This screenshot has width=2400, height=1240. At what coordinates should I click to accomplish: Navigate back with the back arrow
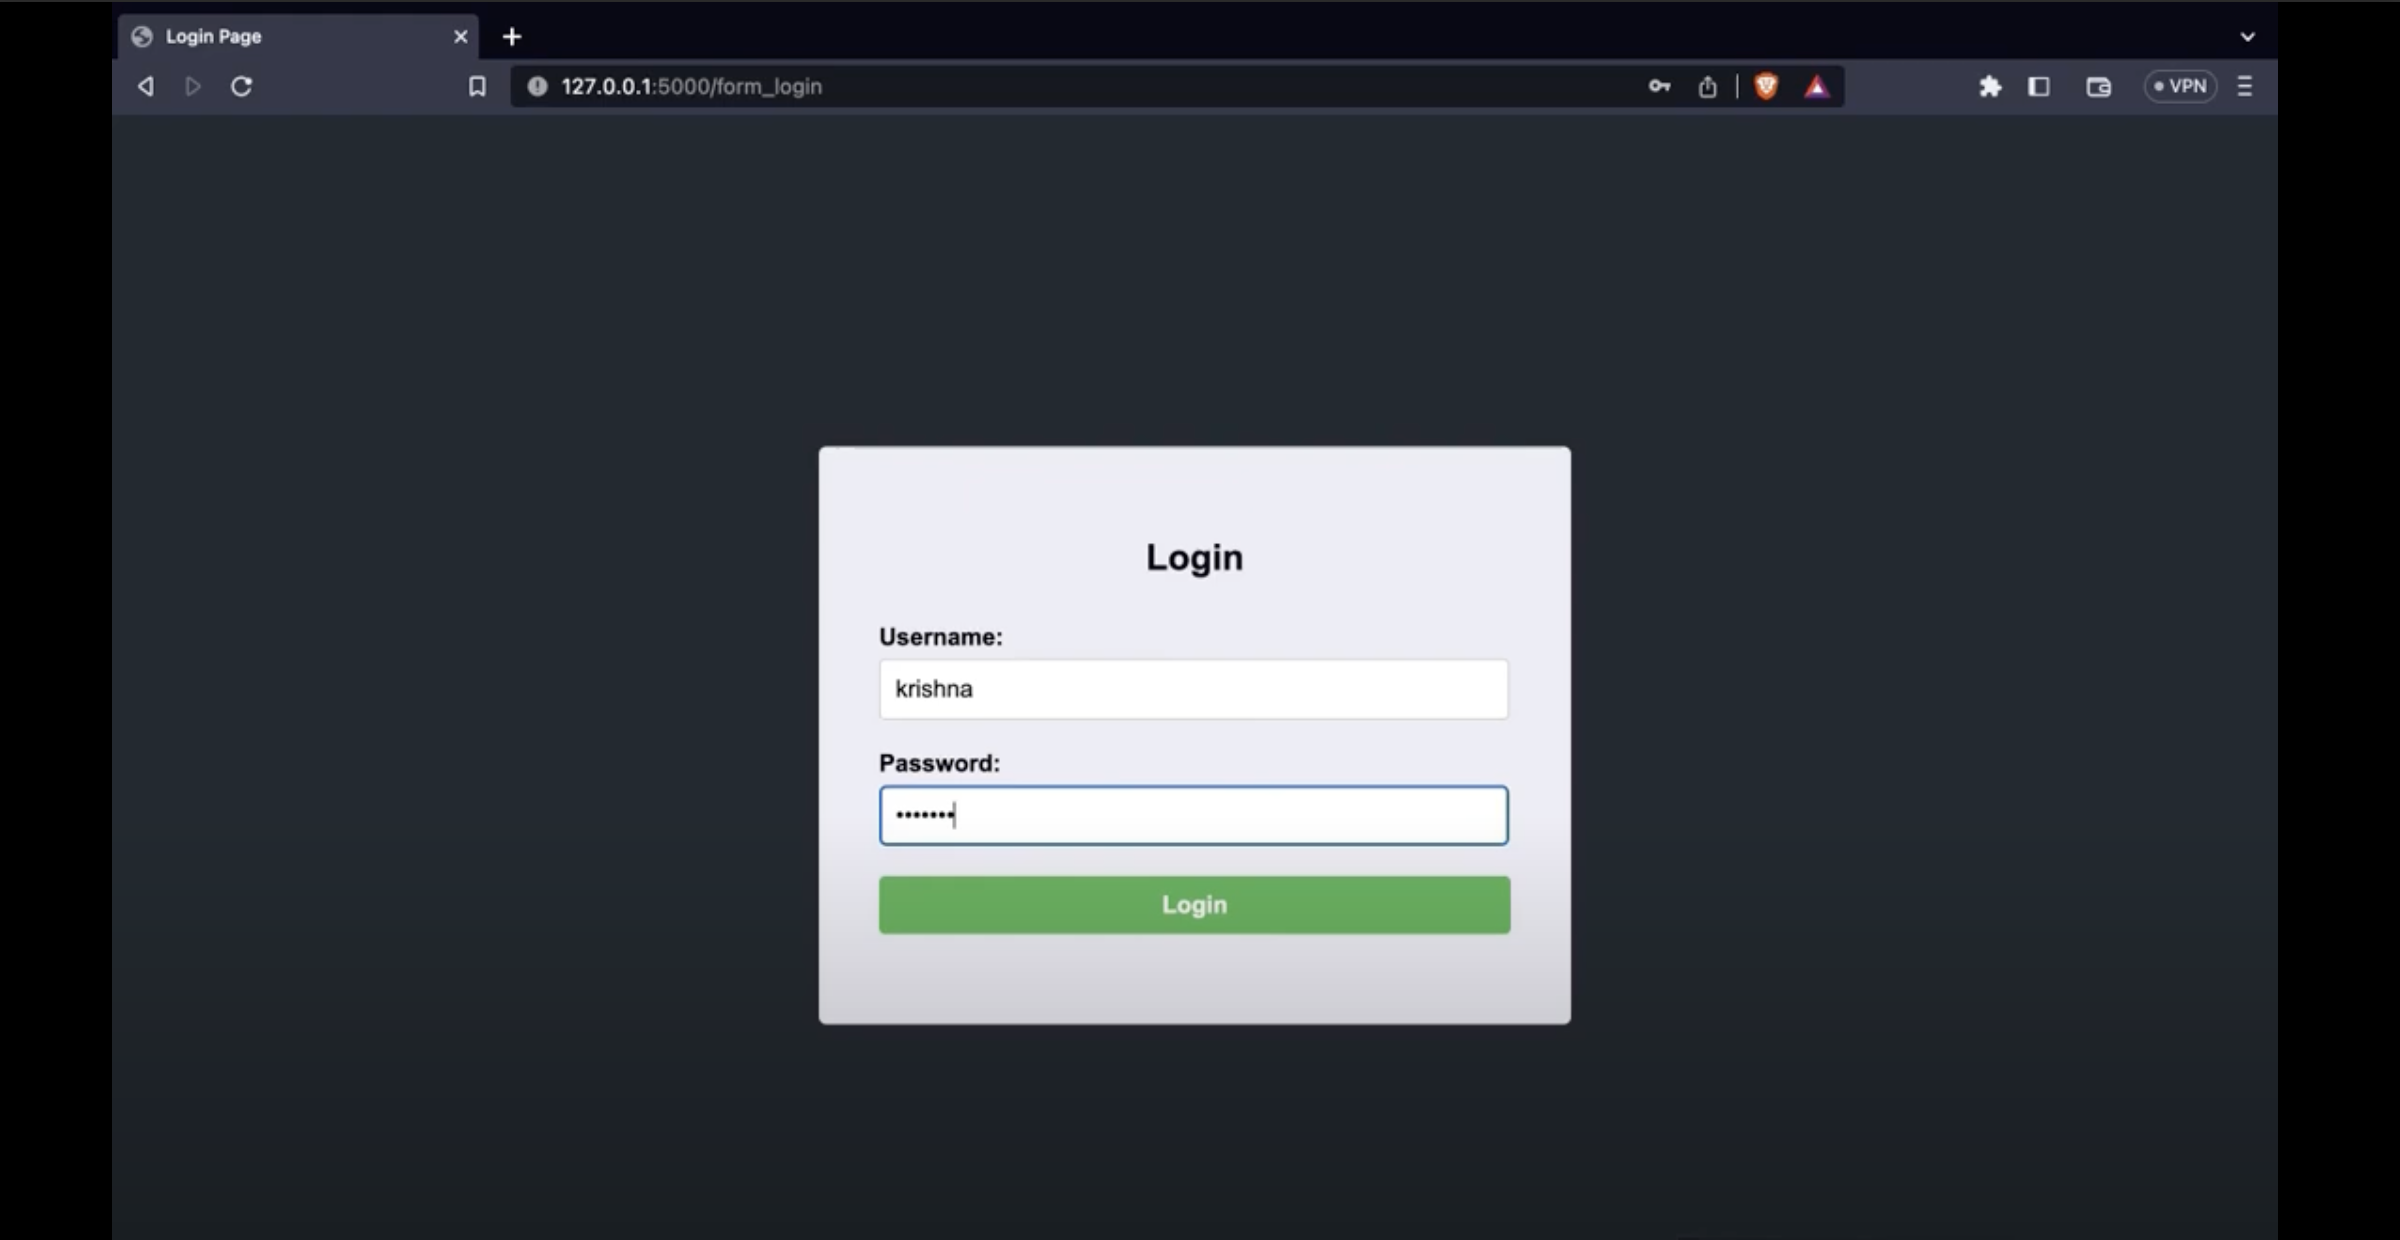(x=145, y=87)
